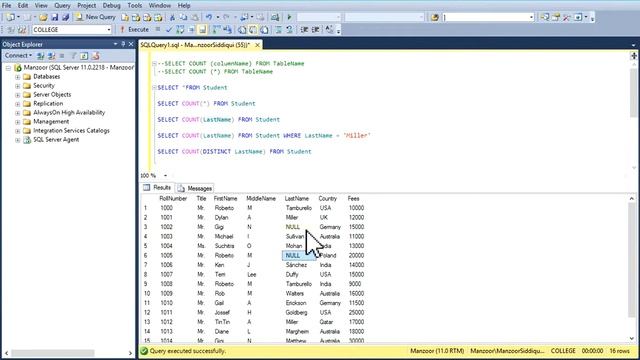Open the Edit menu
This screenshot has height=360, width=640.
click(x=23, y=5)
